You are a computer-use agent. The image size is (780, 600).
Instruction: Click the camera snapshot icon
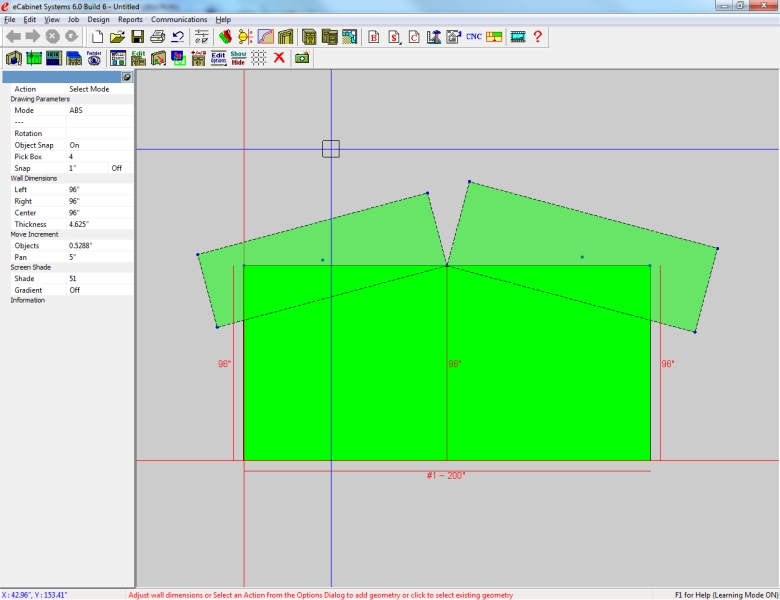click(x=301, y=58)
